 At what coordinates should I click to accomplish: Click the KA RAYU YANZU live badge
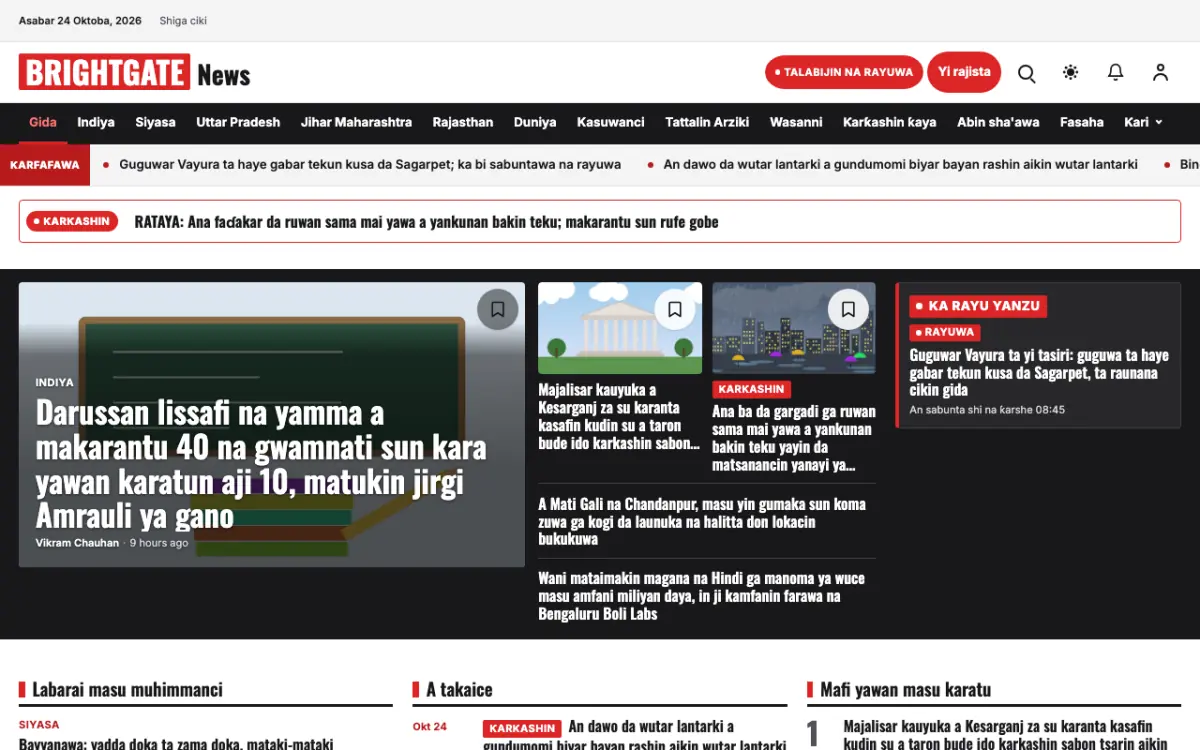coord(978,306)
